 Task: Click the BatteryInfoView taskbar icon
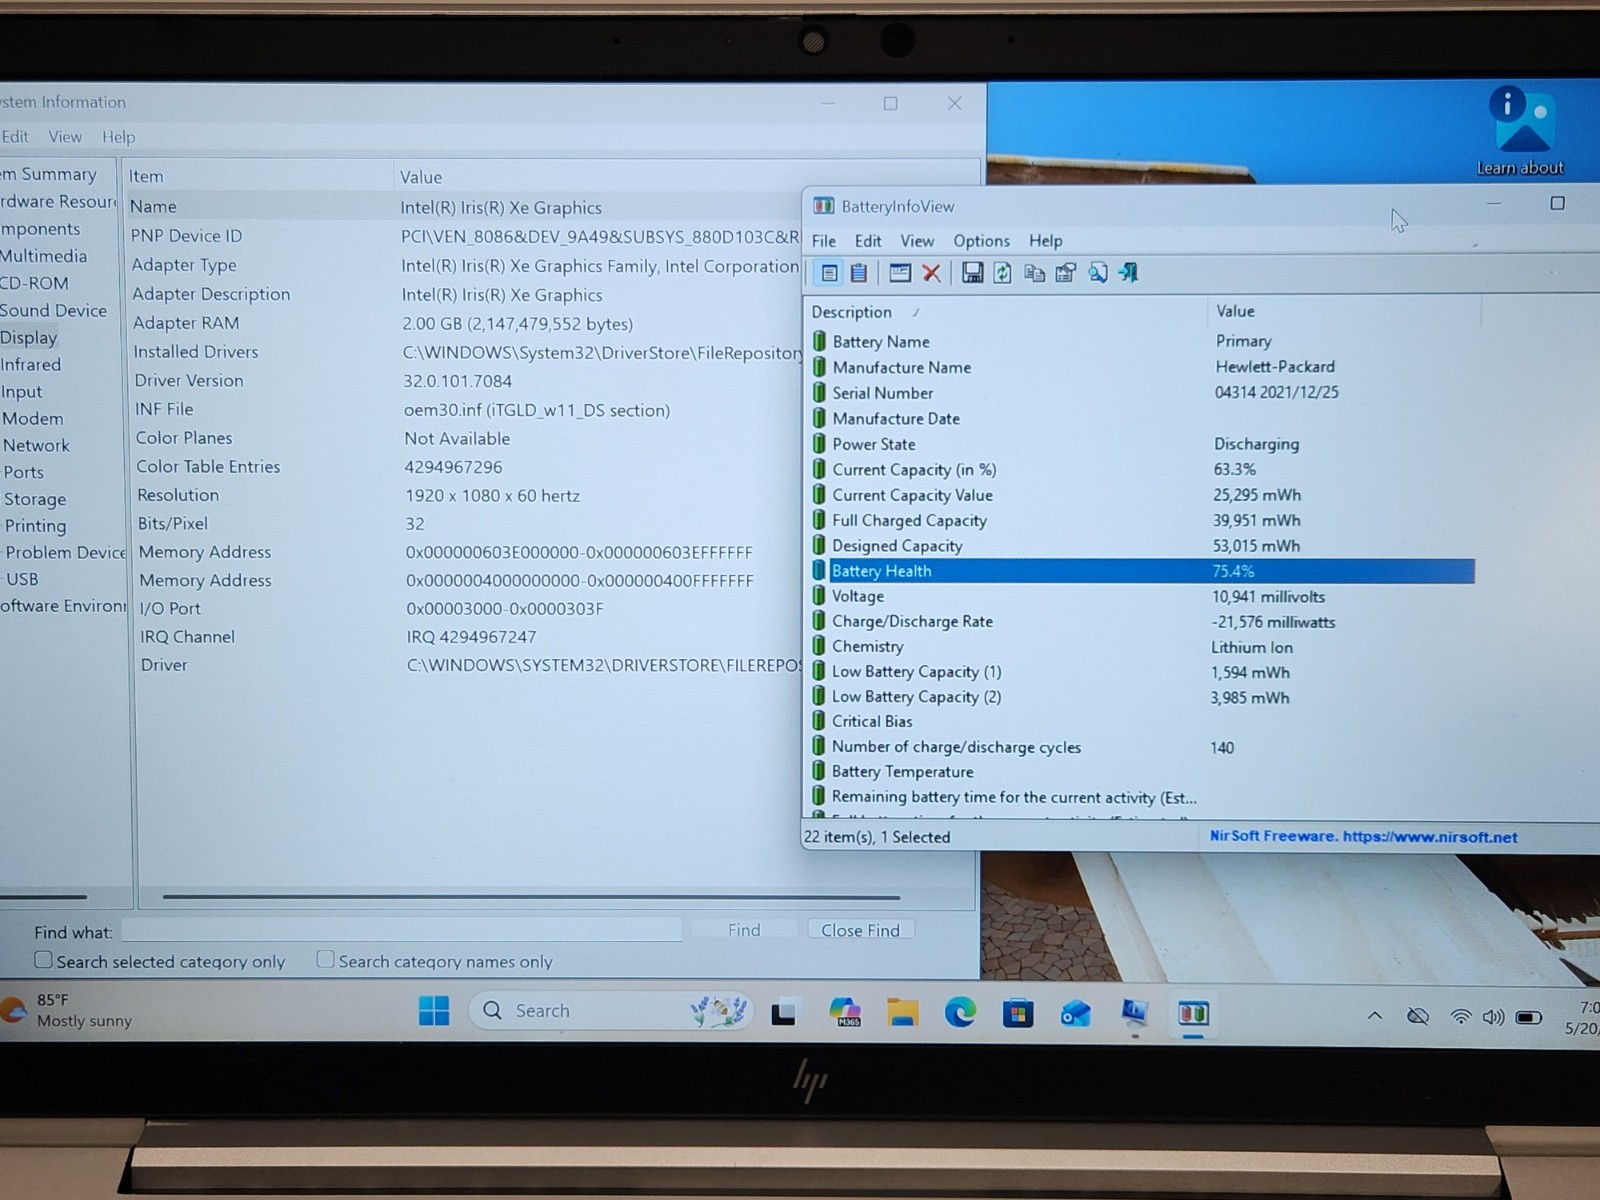click(1193, 1014)
